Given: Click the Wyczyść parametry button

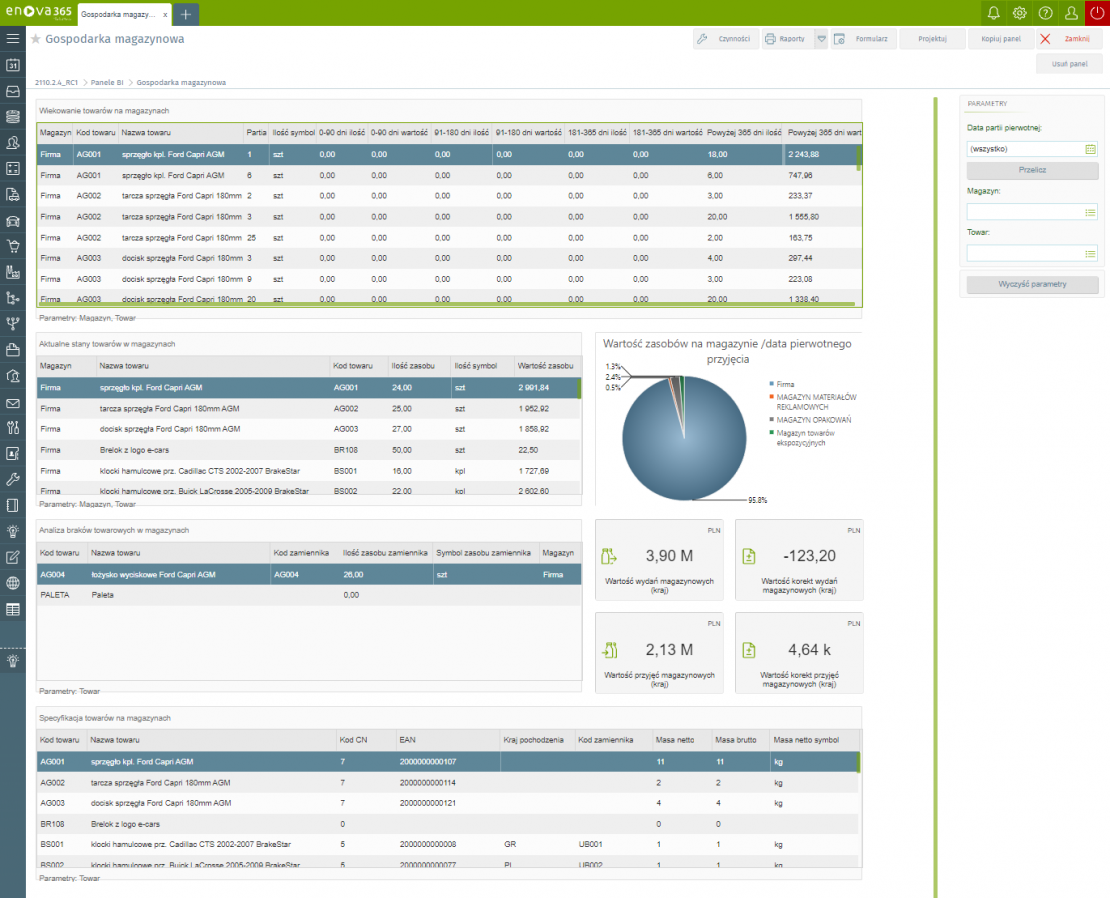Looking at the screenshot, I should click(1032, 284).
